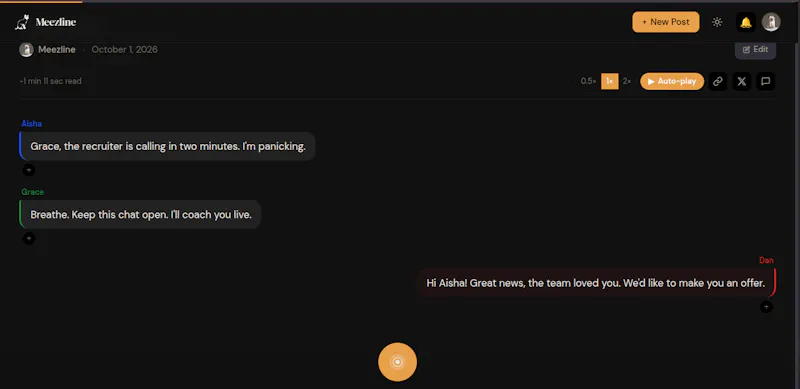Start Auto-play of the conversation
Viewport: 800px width, 389px height.
click(672, 81)
